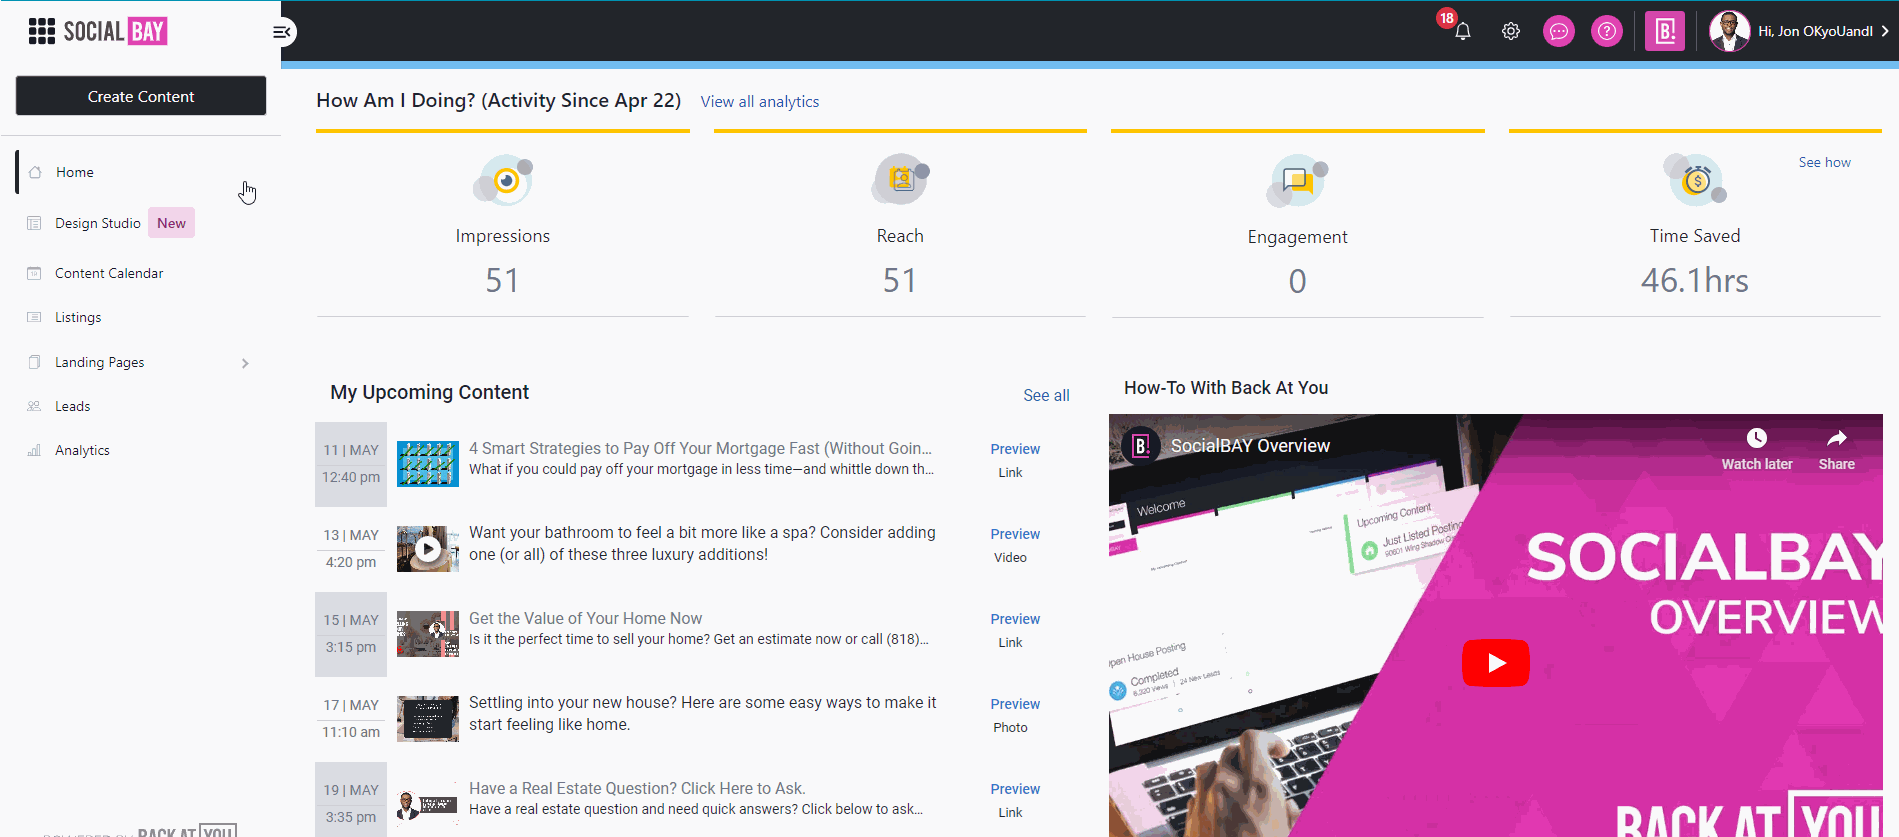Open Content Calendar in the sidebar
This screenshot has height=837, width=1899.
pyautogui.click(x=109, y=273)
